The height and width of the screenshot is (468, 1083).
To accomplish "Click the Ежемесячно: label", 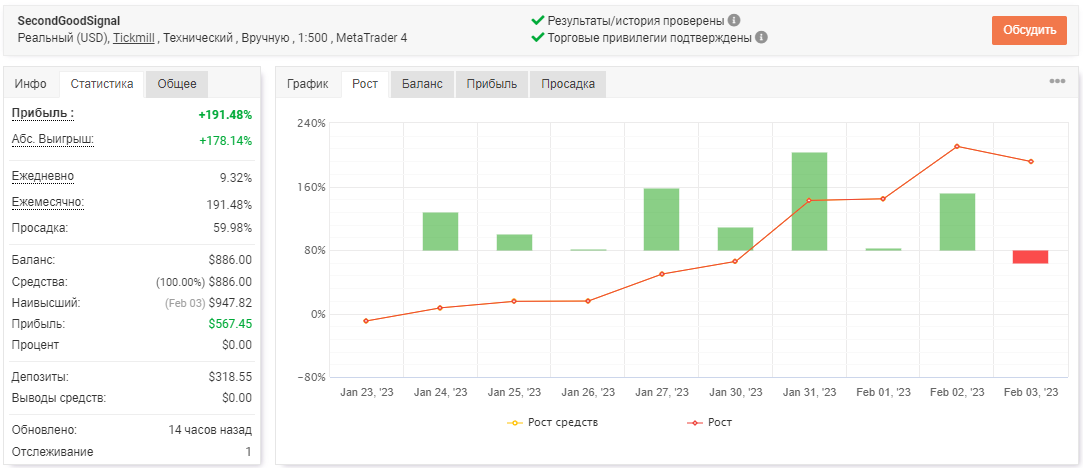I will coord(48,202).
